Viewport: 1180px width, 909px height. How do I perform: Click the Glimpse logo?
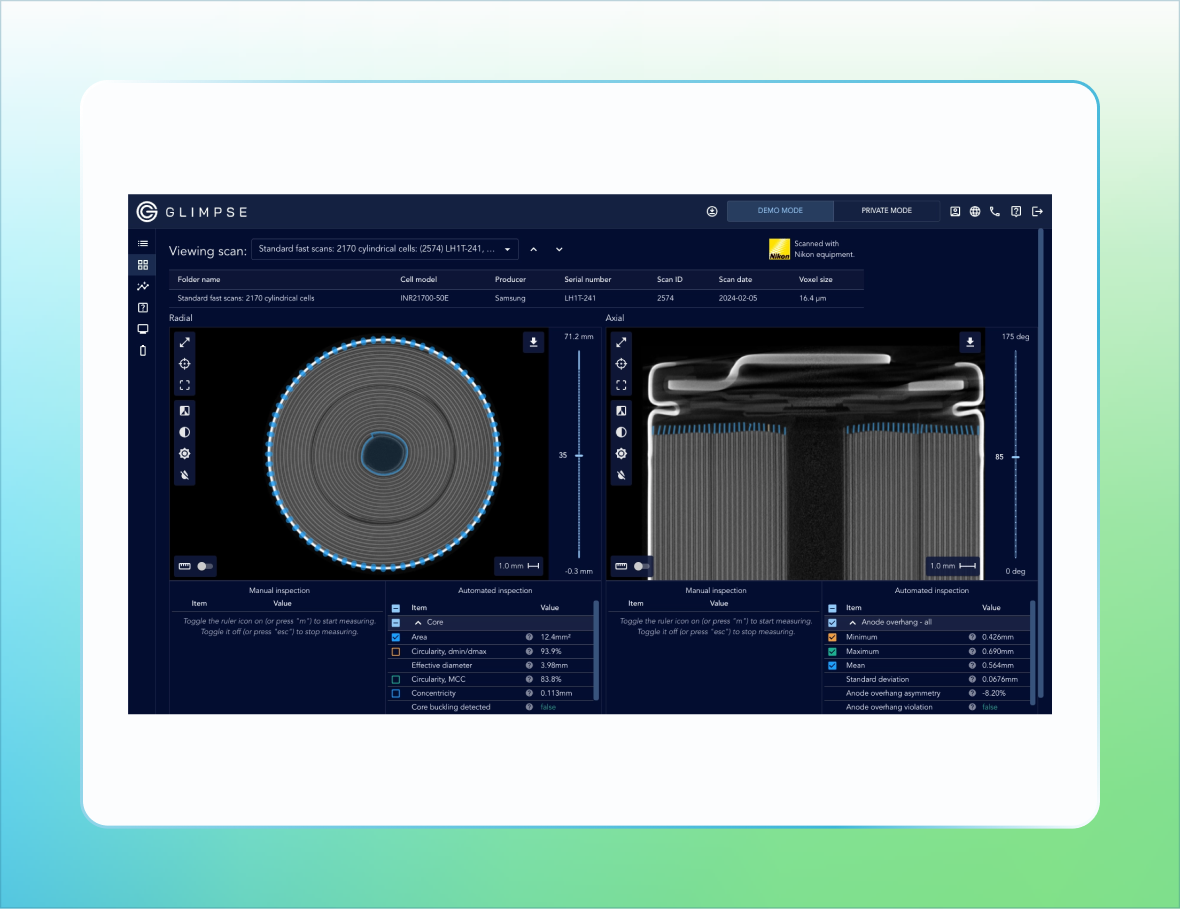[192, 211]
